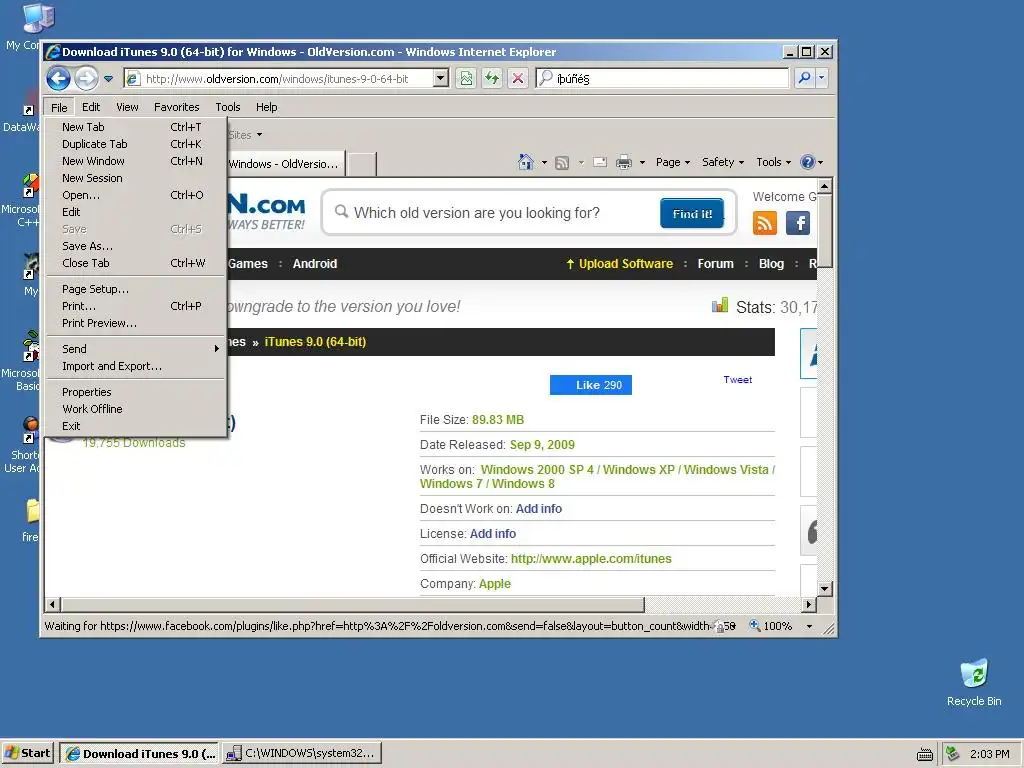Refresh the page with green arrows icon
This screenshot has height=768, width=1024.
tap(492, 78)
